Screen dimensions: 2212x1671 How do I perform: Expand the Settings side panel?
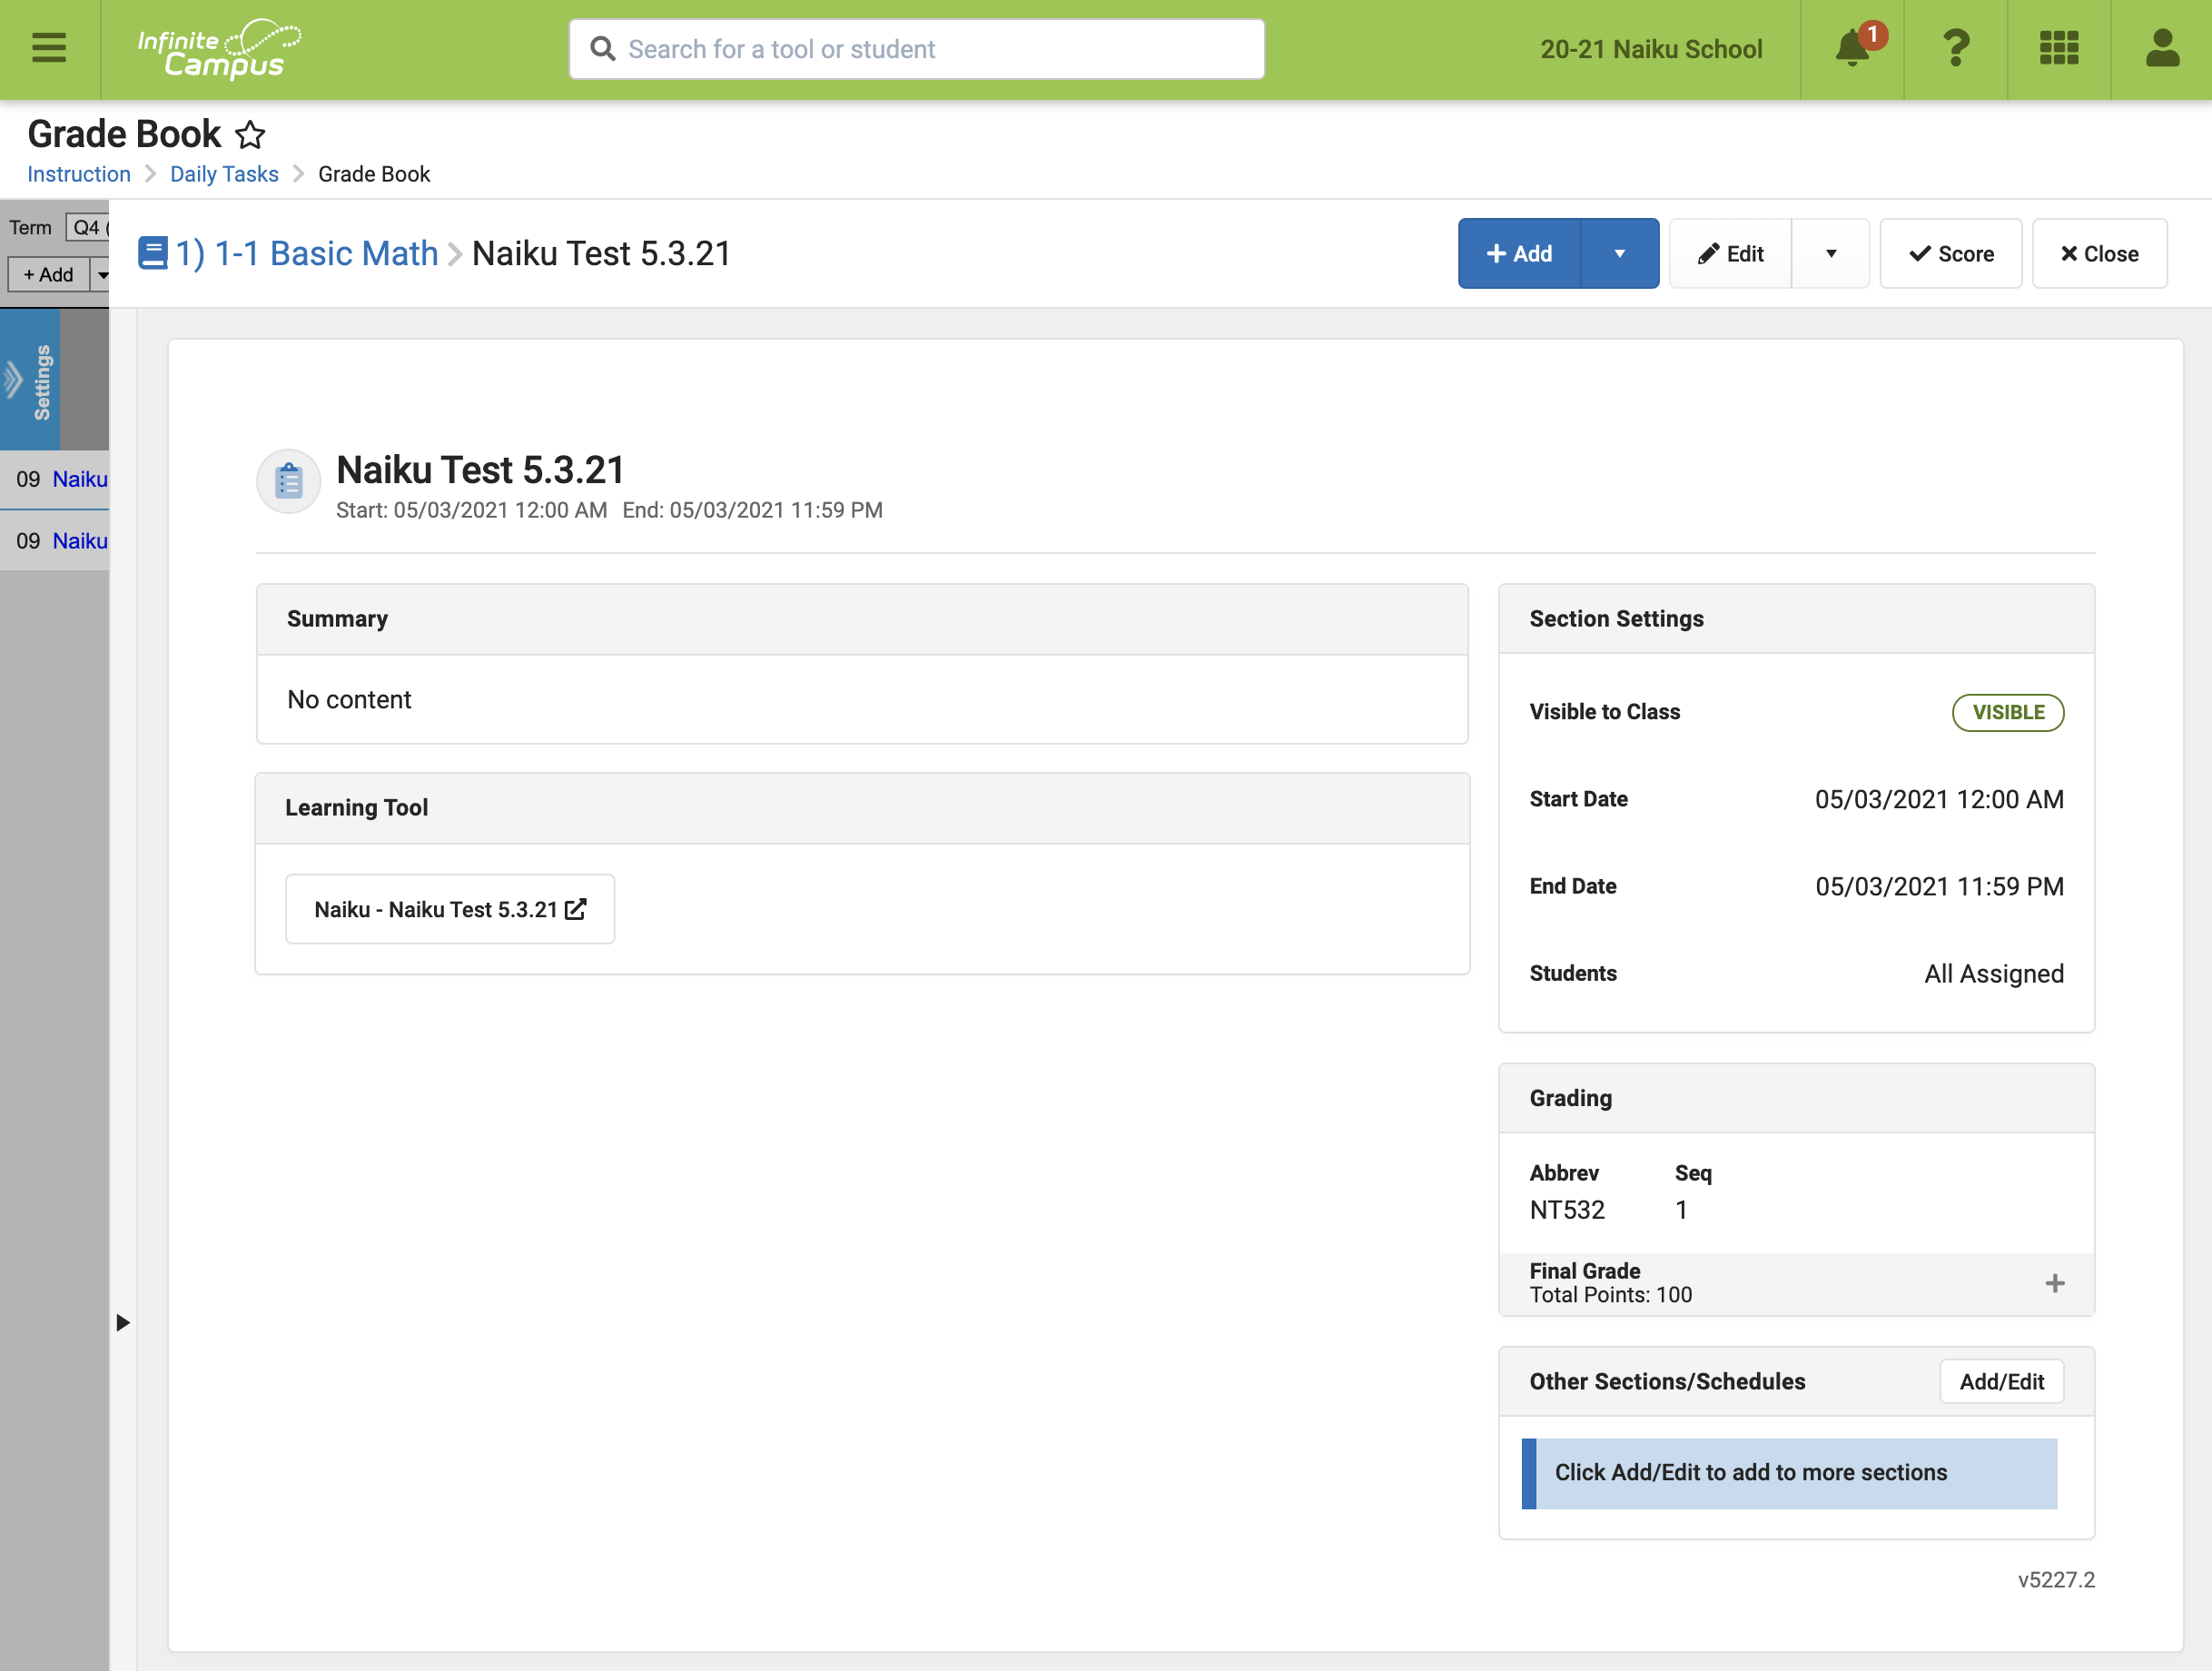pos(30,381)
